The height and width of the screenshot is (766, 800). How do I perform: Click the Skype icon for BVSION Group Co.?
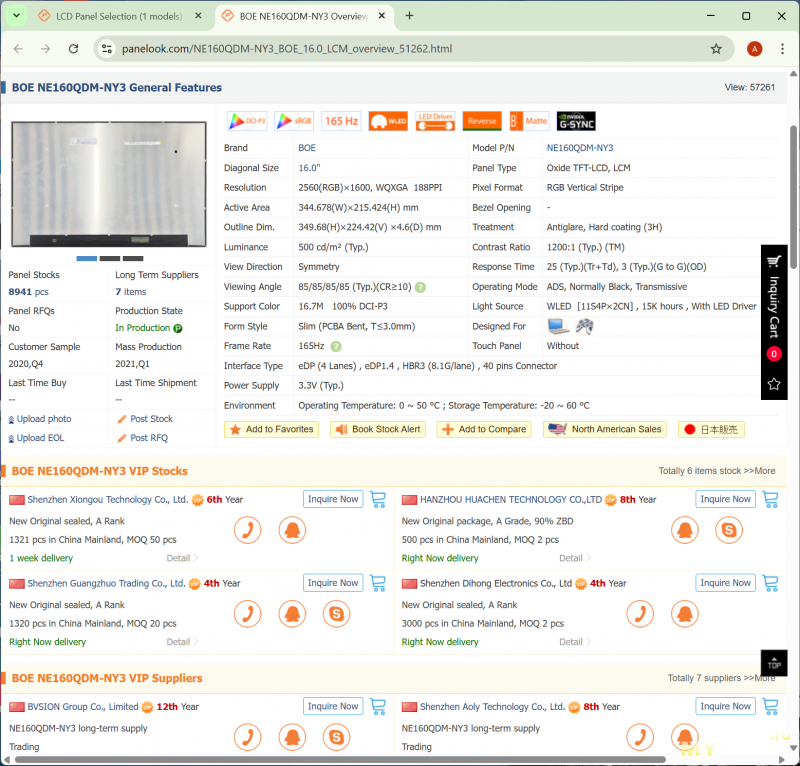coord(337,737)
